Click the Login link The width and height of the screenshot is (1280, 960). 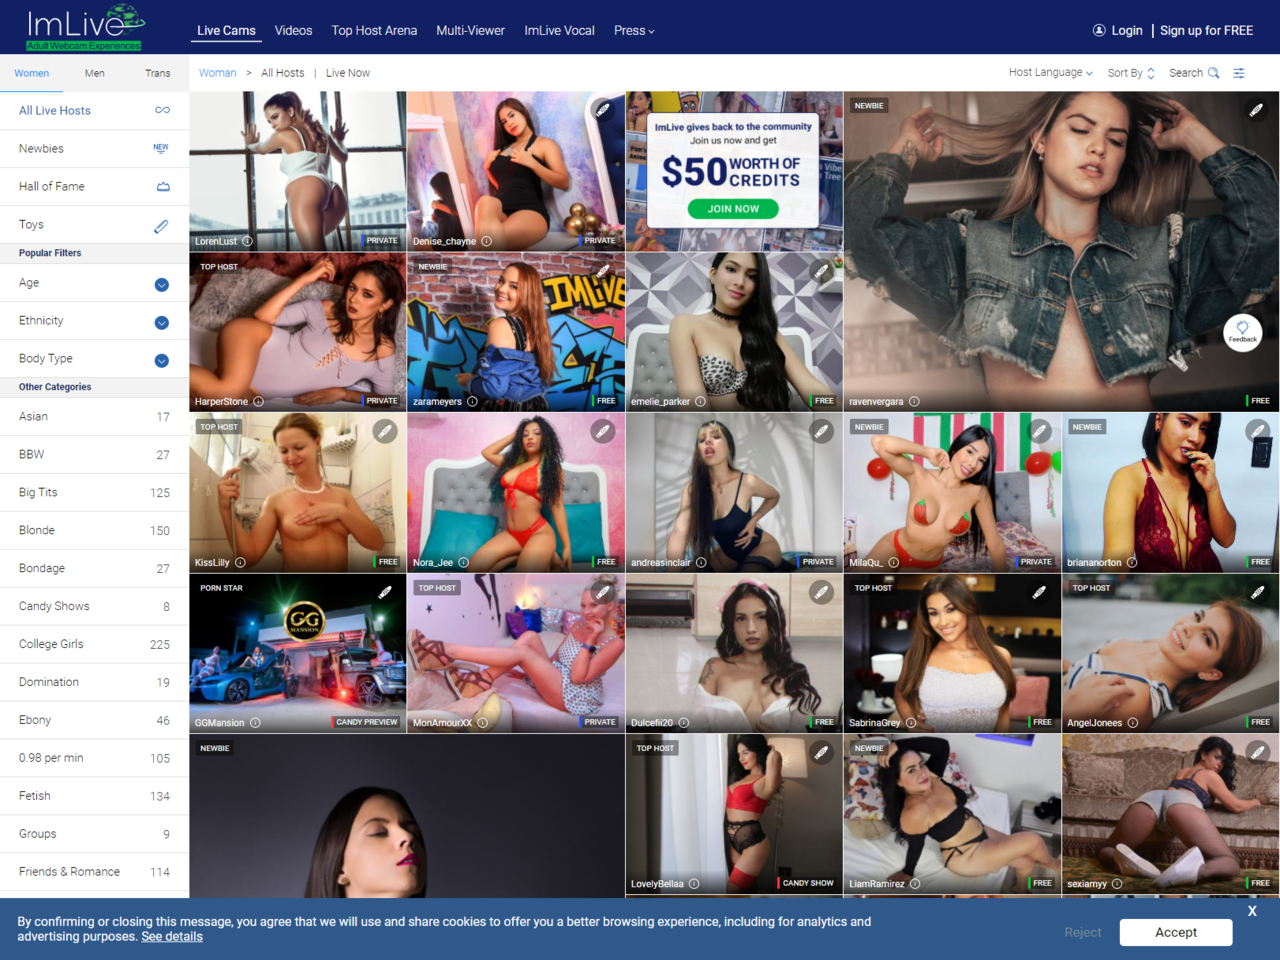click(x=1126, y=31)
